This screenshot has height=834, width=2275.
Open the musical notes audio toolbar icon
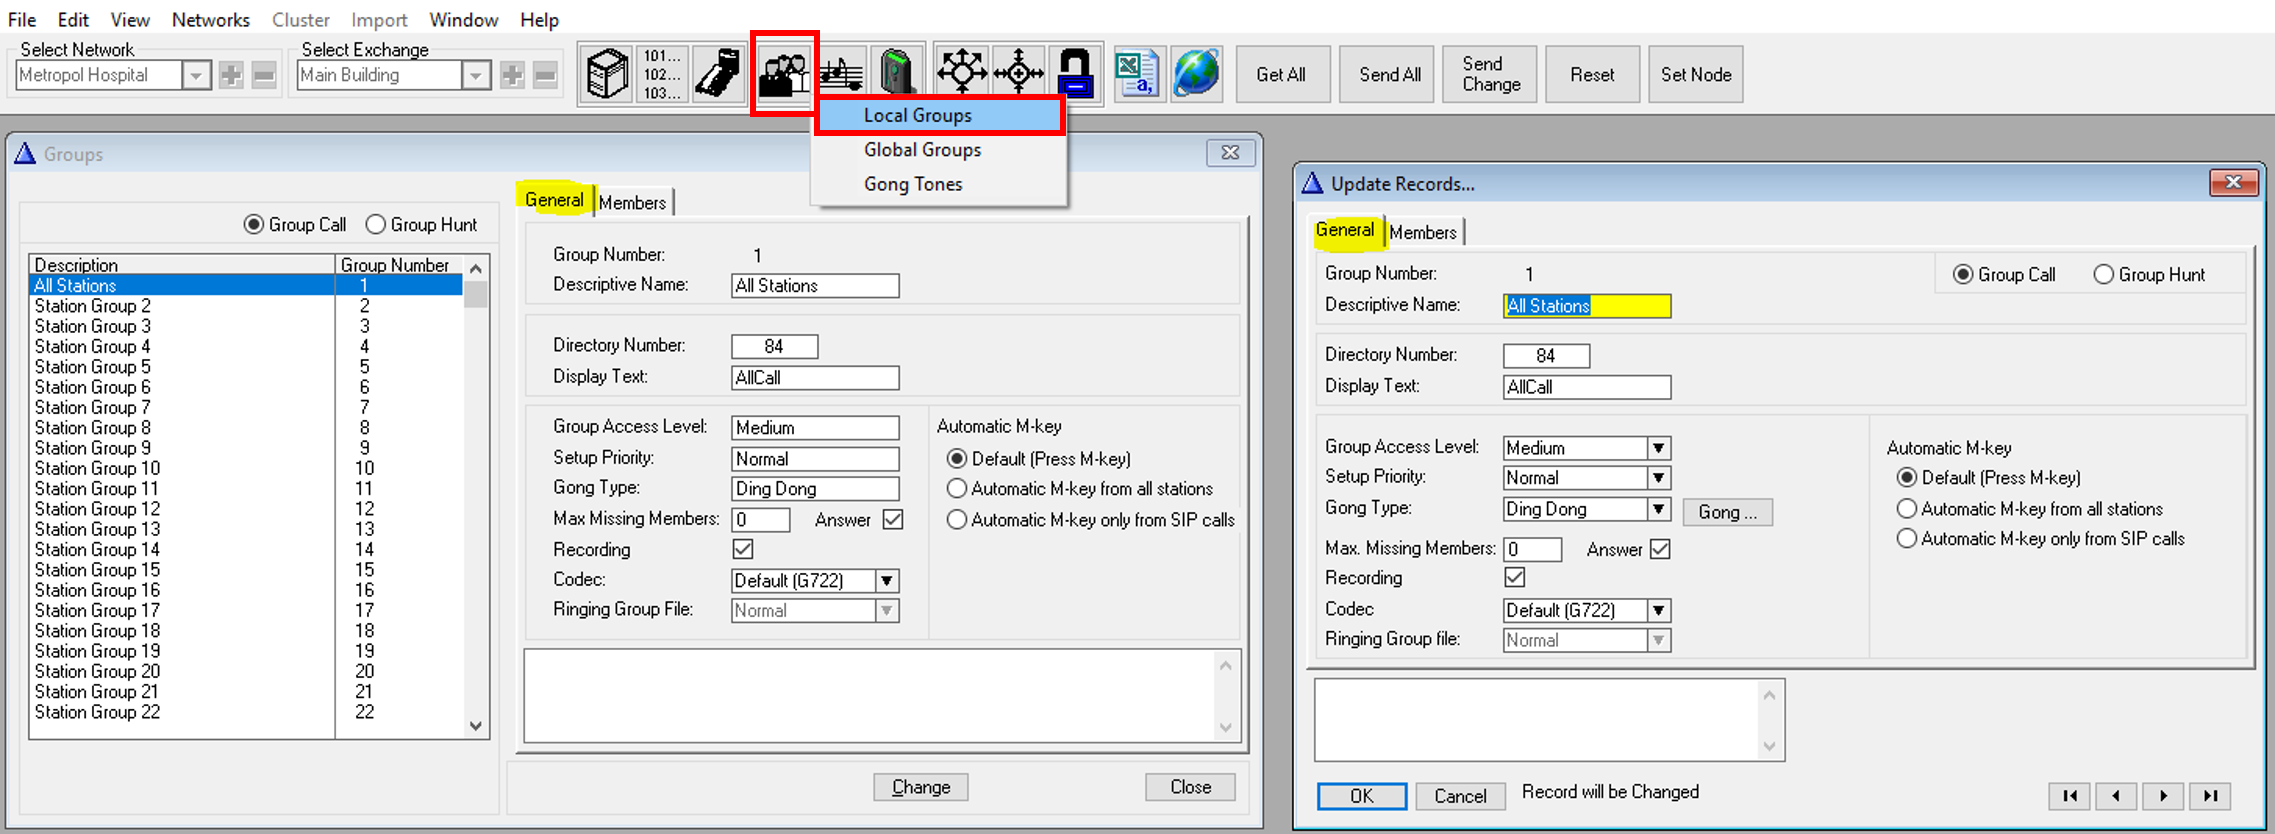pyautogui.click(x=842, y=74)
